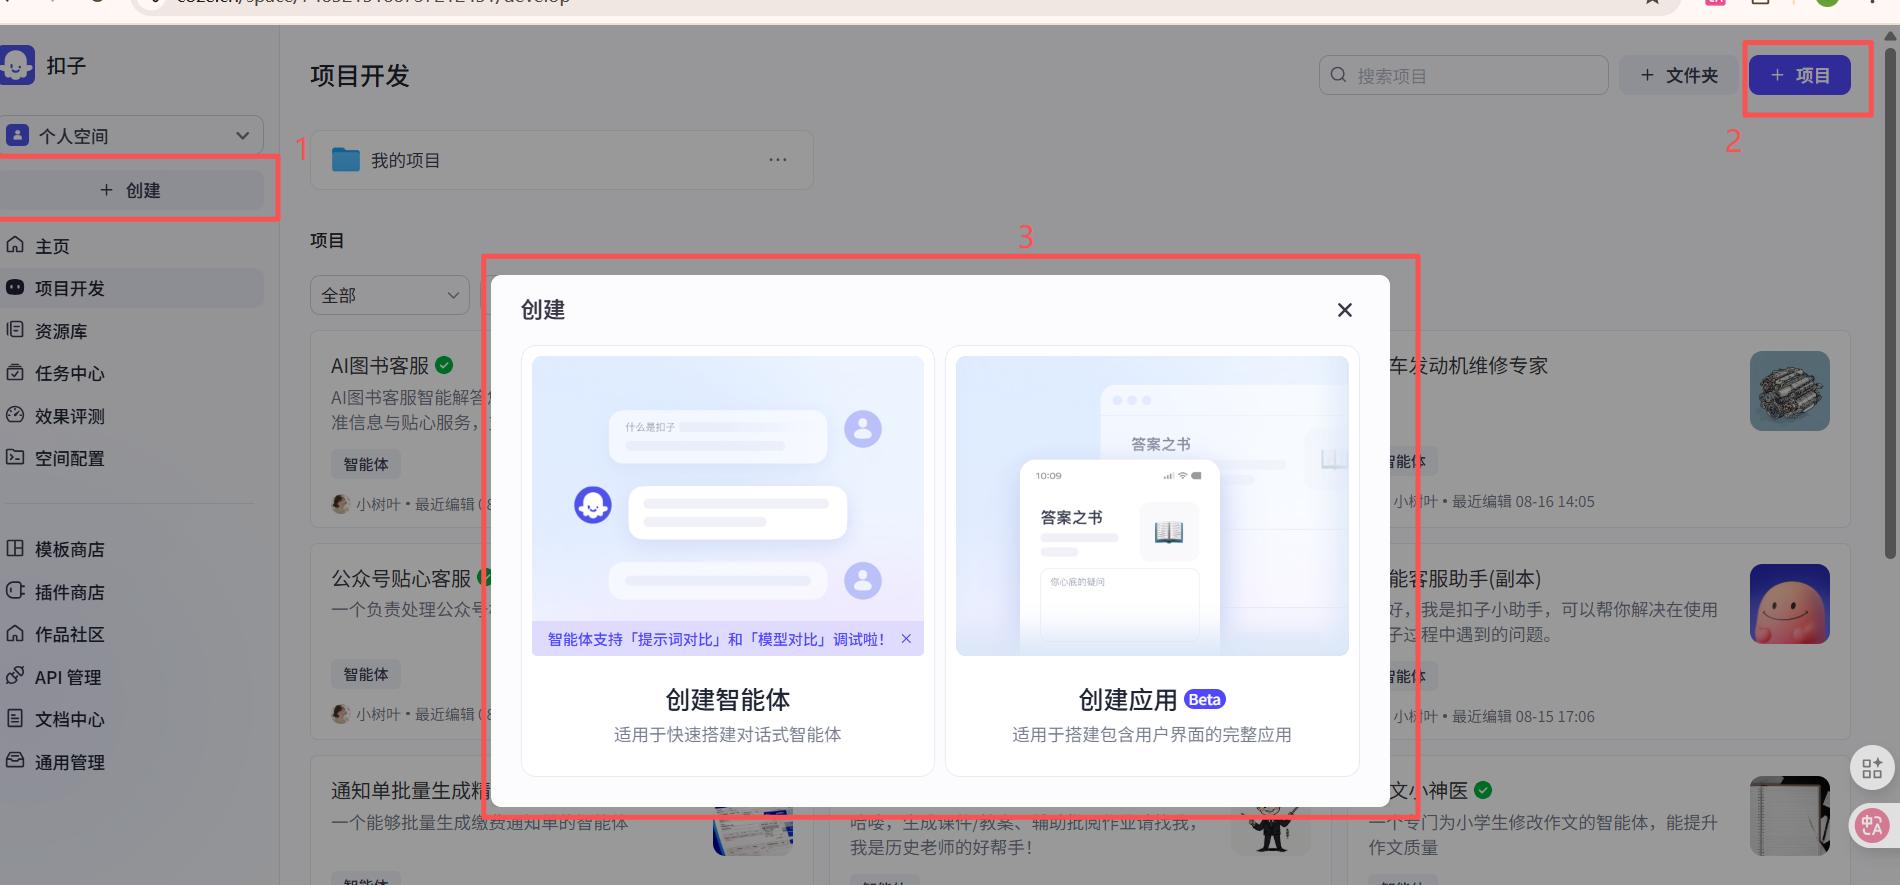Go to 任务中心 in sidebar
Image resolution: width=1900 pixels, height=885 pixels.
[x=68, y=373]
